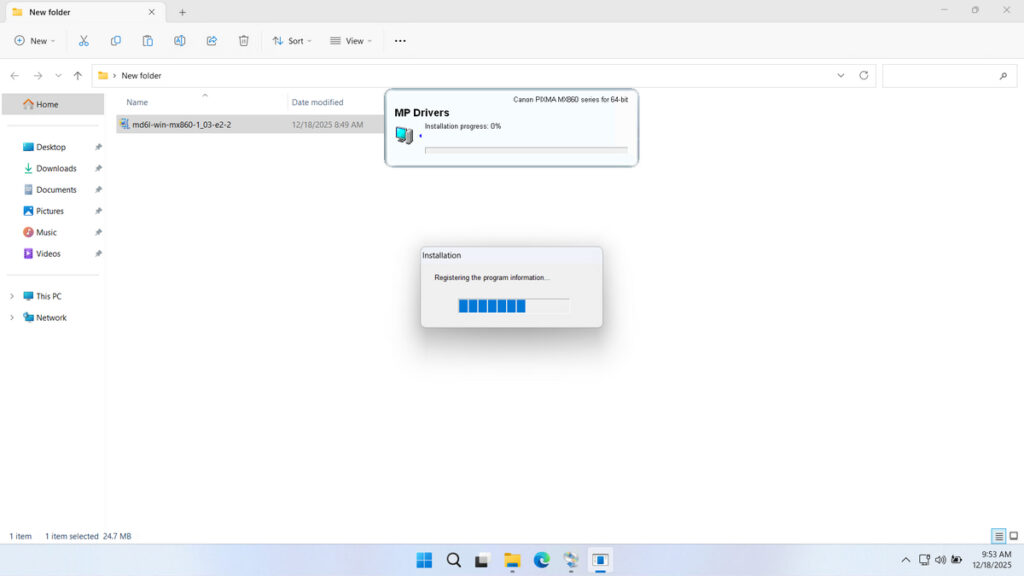Image resolution: width=1024 pixels, height=576 pixels.
Task: Refresh the current folder view
Action: coord(864,76)
